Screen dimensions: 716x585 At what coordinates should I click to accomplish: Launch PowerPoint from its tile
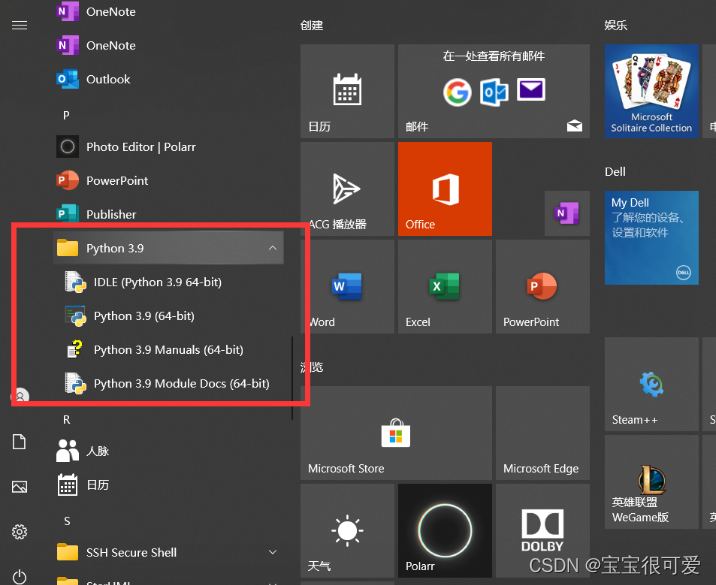coord(542,286)
